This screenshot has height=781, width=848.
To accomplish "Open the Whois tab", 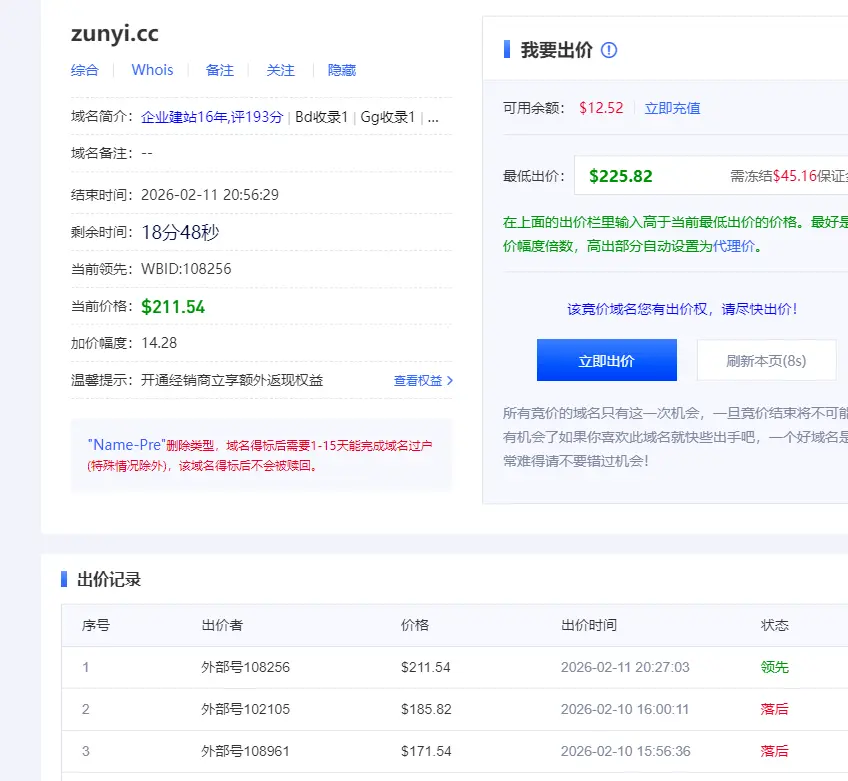I will click(153, 70).
